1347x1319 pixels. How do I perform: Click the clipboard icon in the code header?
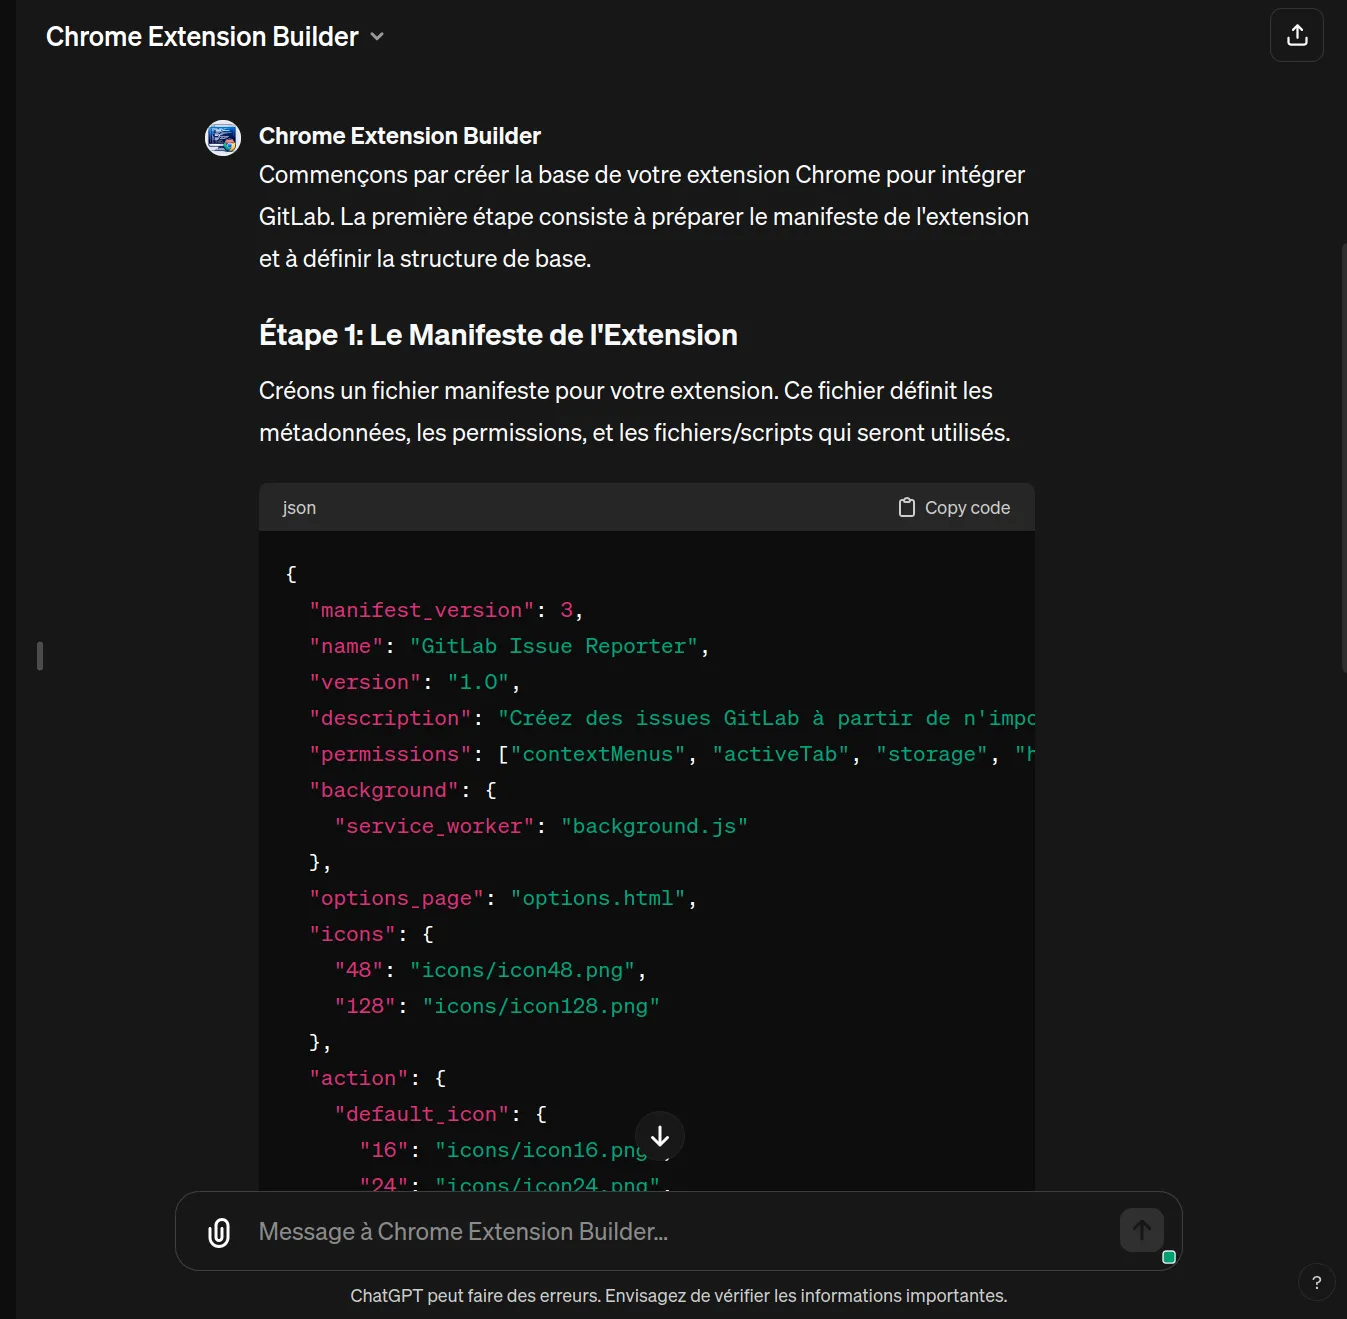click(906, 508)
